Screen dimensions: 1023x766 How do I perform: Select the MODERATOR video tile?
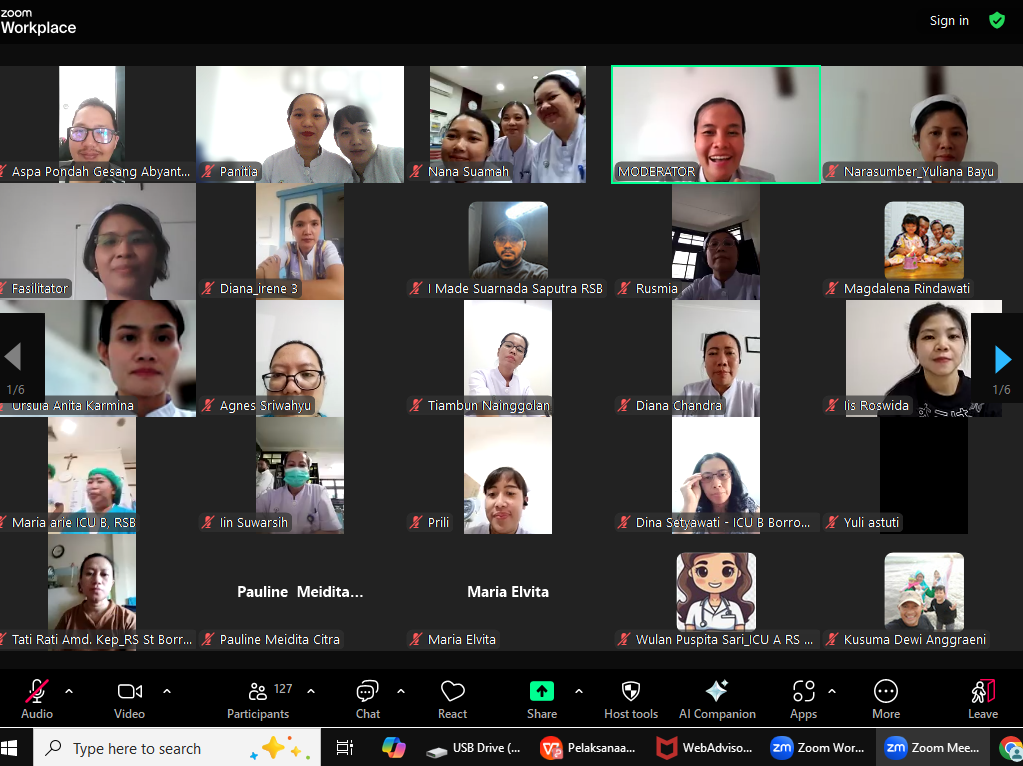pos(716,124)
